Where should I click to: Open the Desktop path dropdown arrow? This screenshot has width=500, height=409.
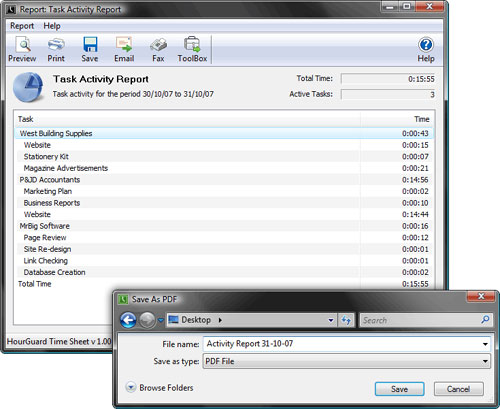coord(331,320)
